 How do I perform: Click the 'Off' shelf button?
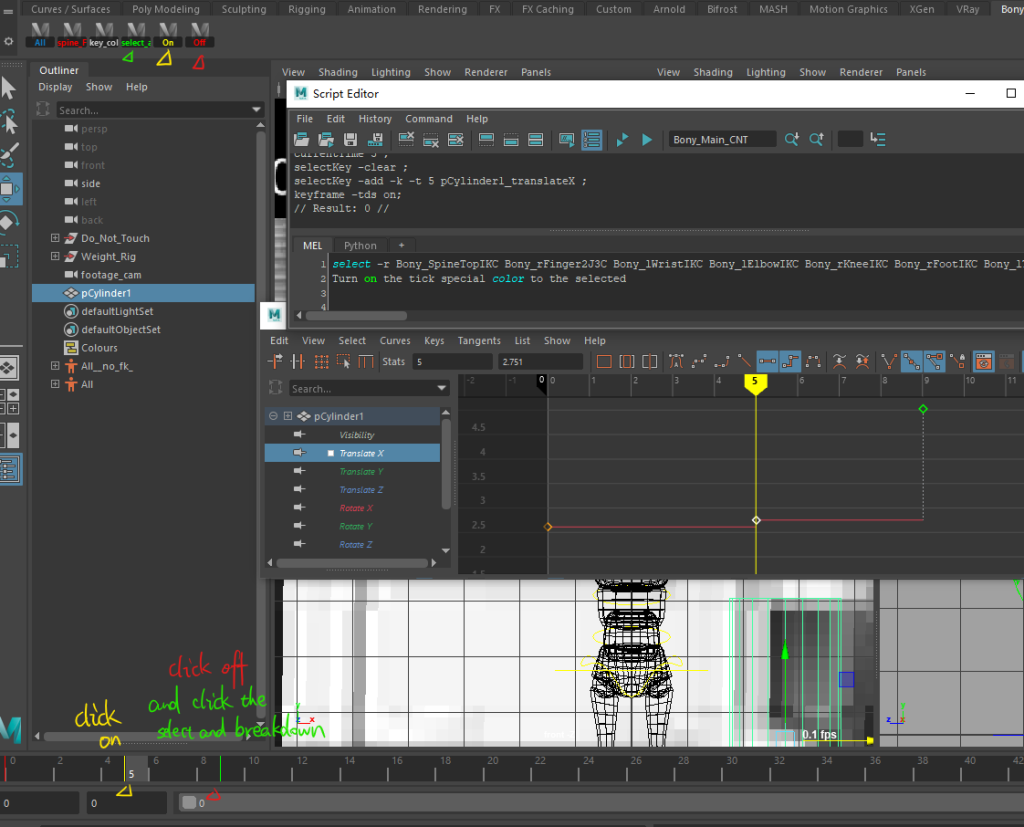[200, 35]
